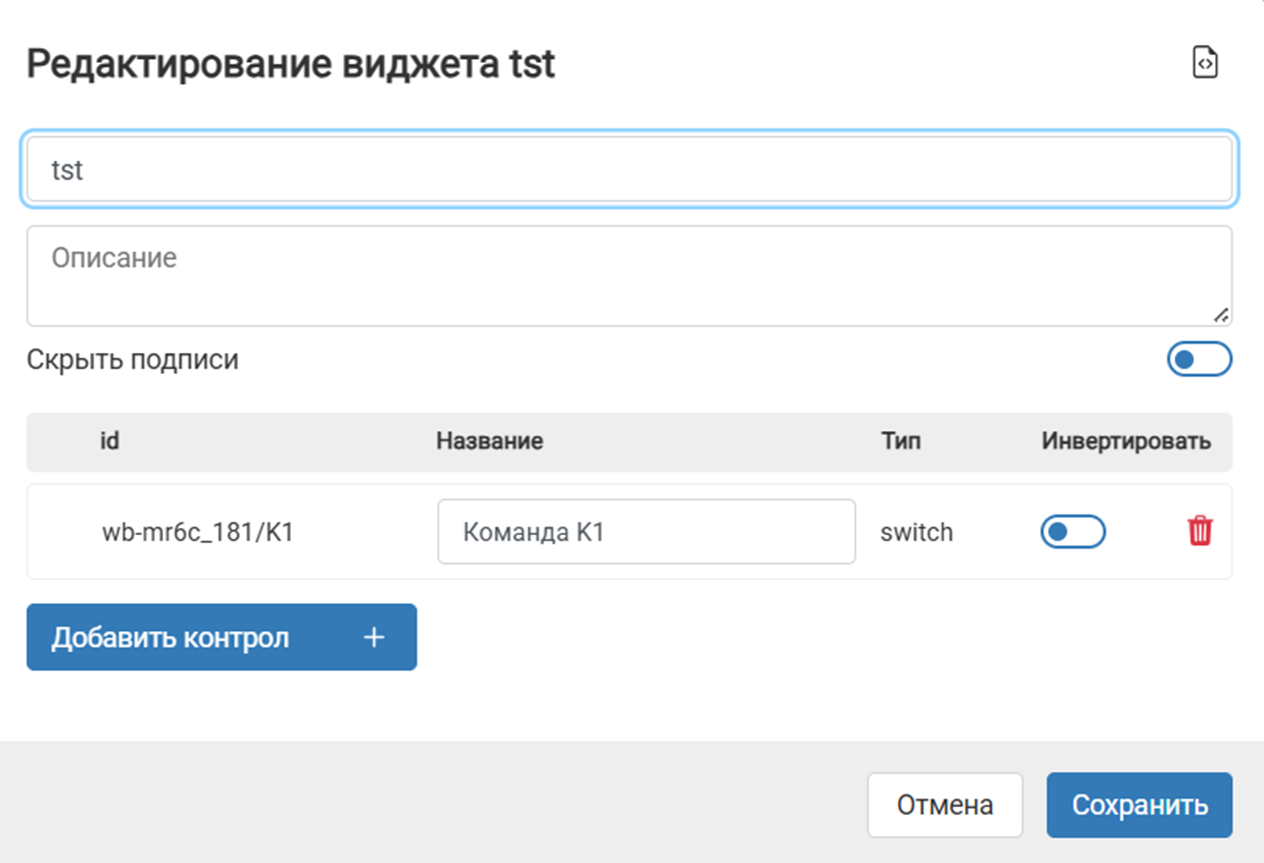Toggle the Скрыть подписи switch

point(1200,359)
